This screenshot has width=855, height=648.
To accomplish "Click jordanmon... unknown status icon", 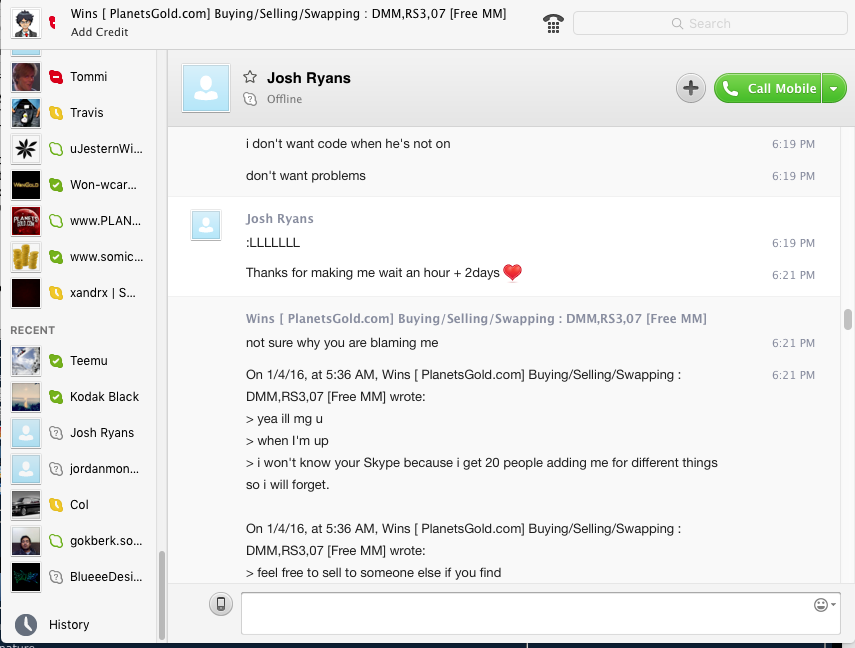I will (x=56, y=469).
